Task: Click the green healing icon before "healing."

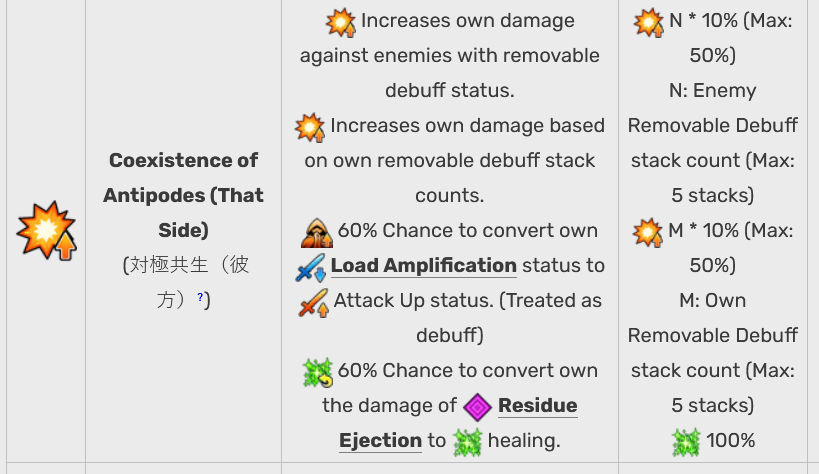Action: tap(467, 443)
